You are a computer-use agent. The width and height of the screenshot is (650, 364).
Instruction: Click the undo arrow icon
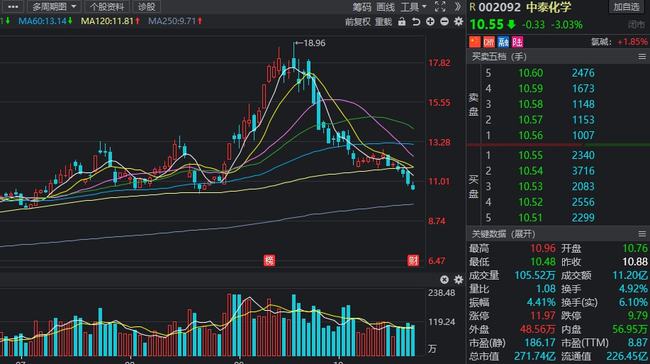[x=416, y=22]
